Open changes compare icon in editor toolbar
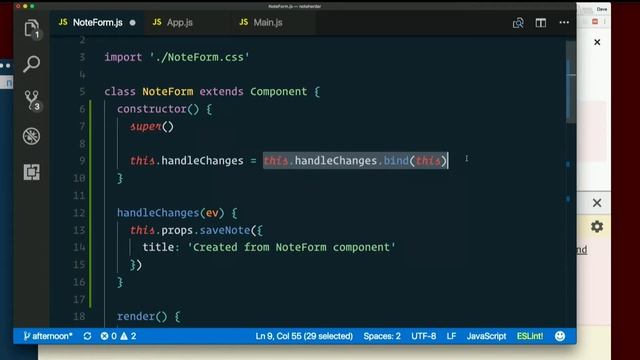 pyautogui.click(x=518, y=23)
